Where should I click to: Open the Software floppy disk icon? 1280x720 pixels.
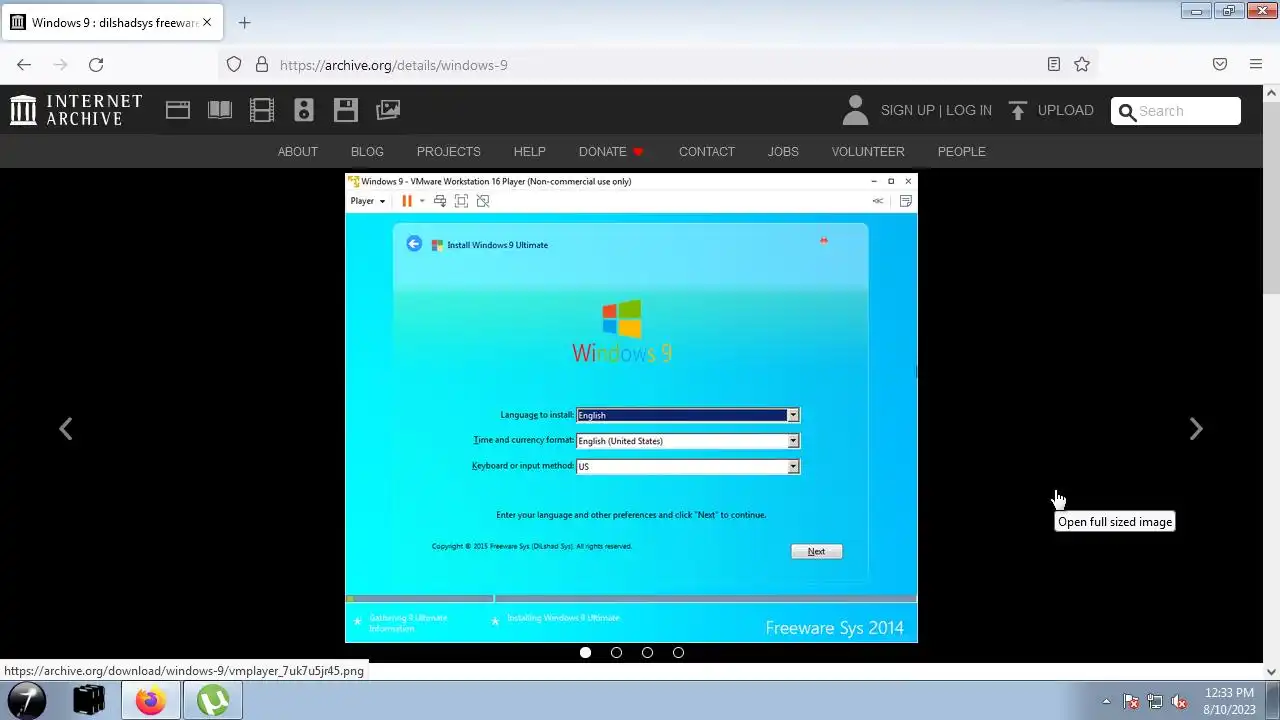346,110
